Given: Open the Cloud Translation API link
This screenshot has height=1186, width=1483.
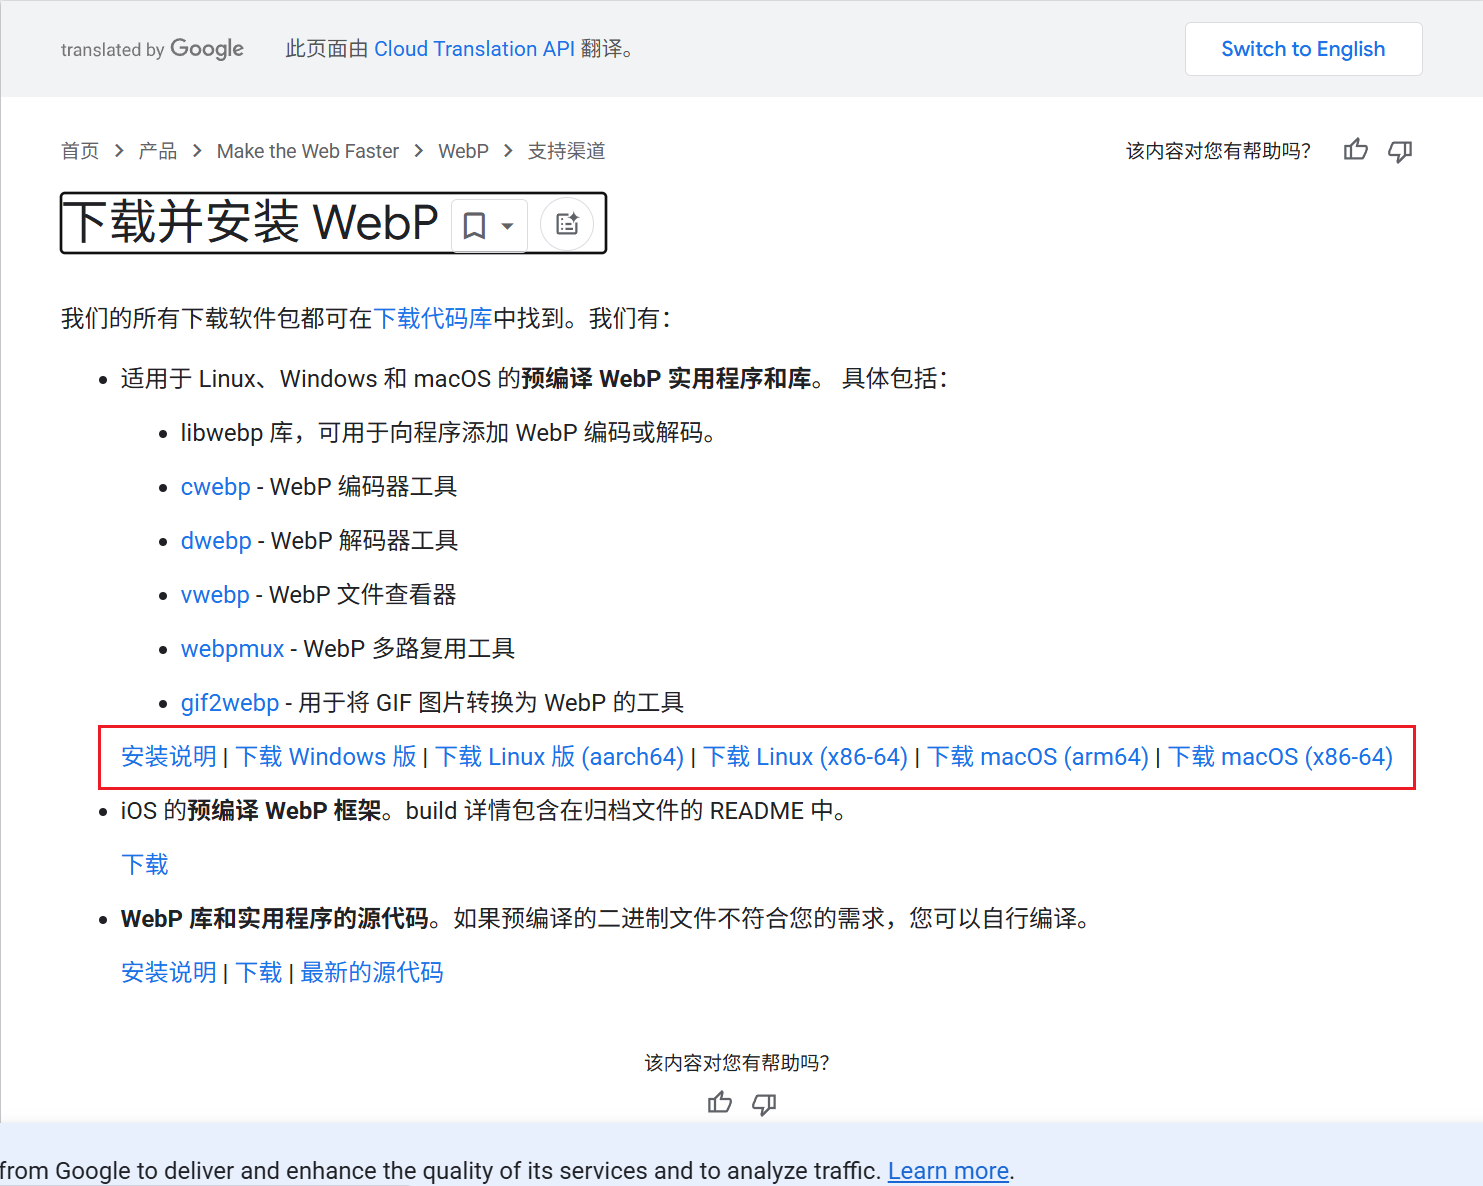Looking at the screenshot, I should 474,49.
